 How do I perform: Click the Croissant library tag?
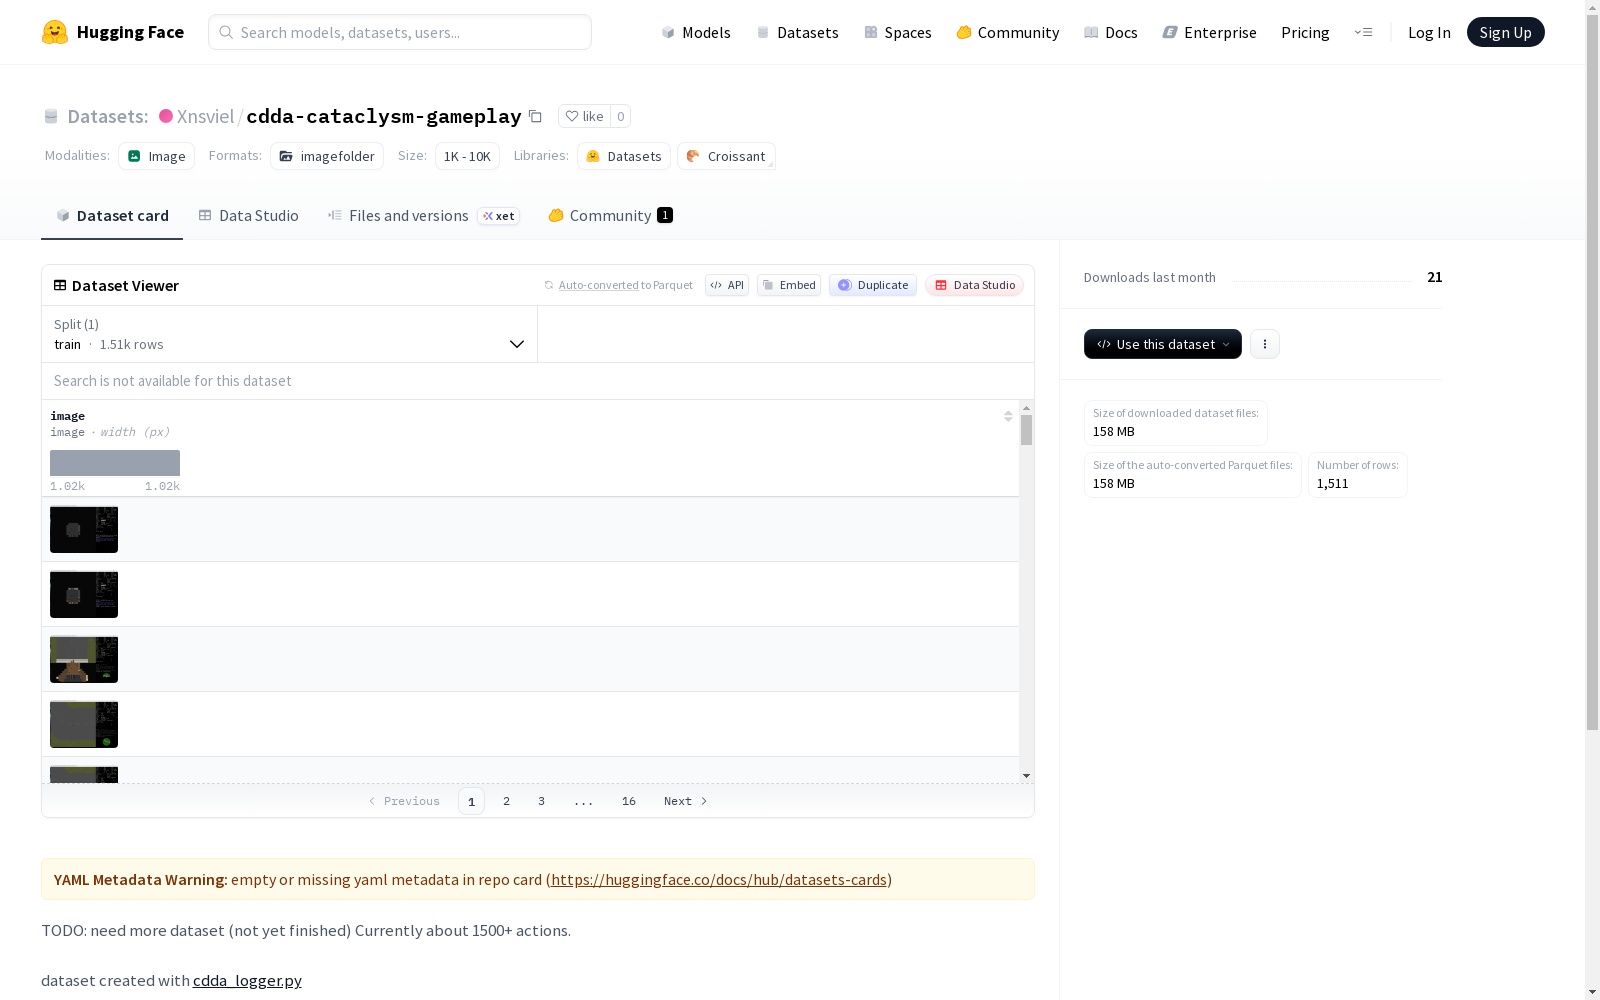pos(726,156)
